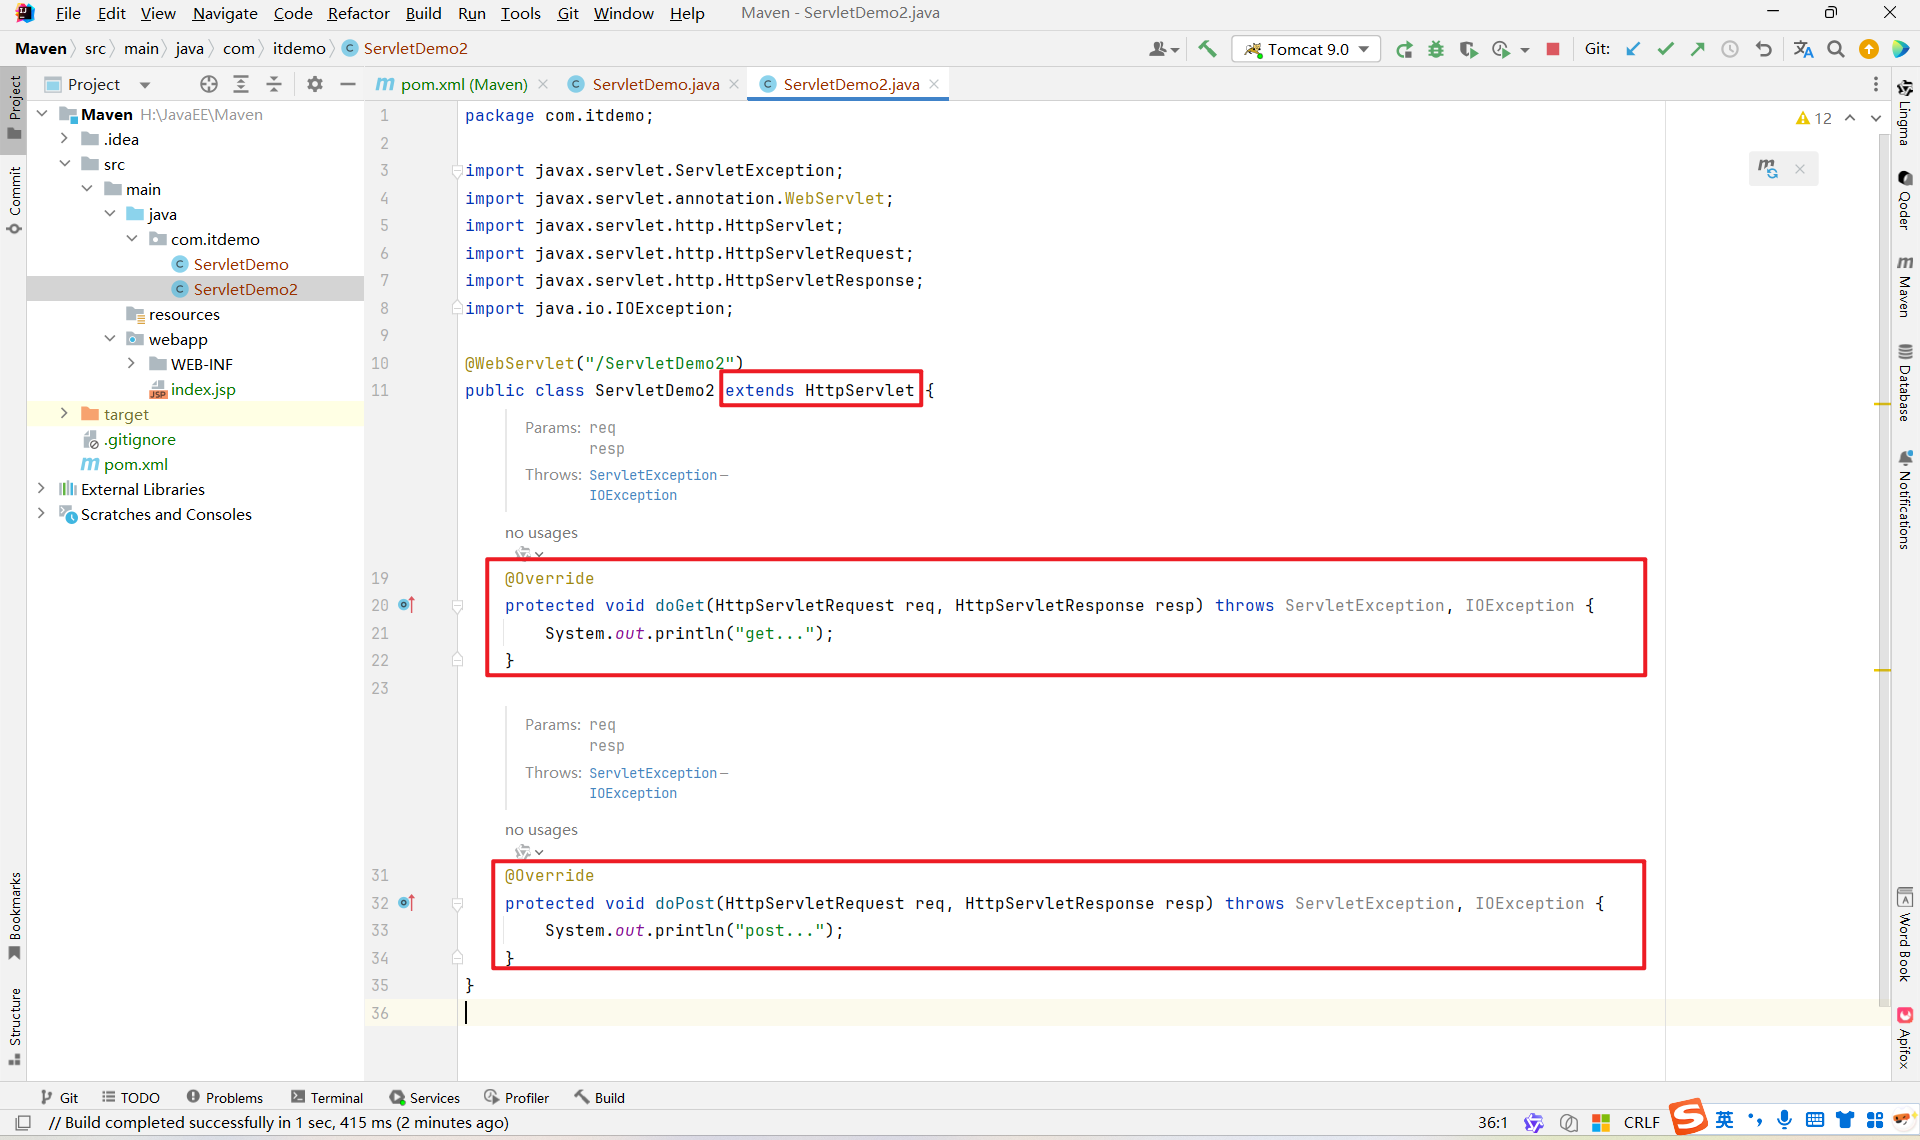Stop the running Tomcat server
Viewport: 1920px width, 1140px height.
[1553, 49]
